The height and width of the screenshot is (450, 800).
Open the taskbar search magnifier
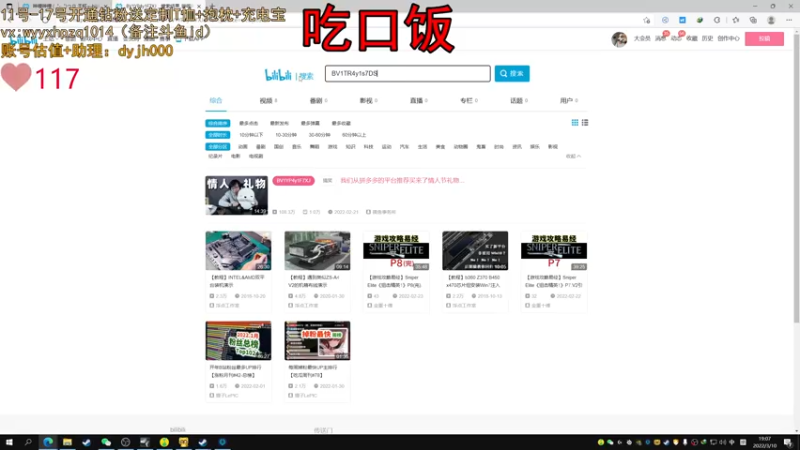(28, 442)
